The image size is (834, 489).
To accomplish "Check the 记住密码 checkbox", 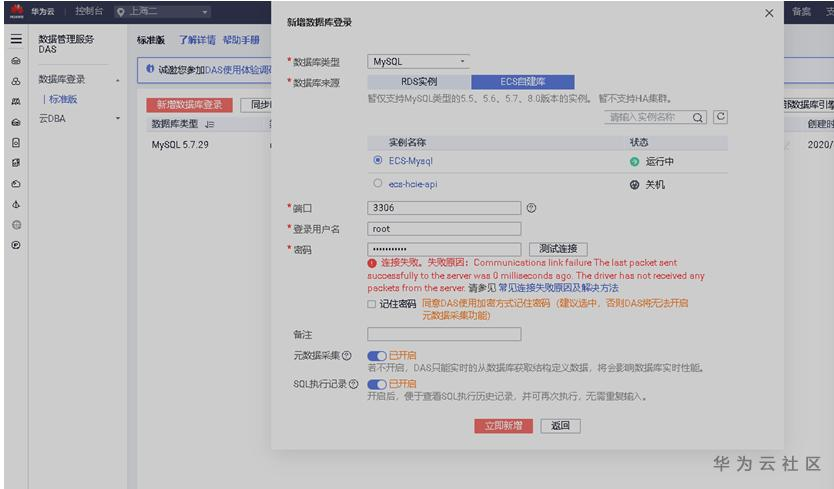I will pos(371,304).
